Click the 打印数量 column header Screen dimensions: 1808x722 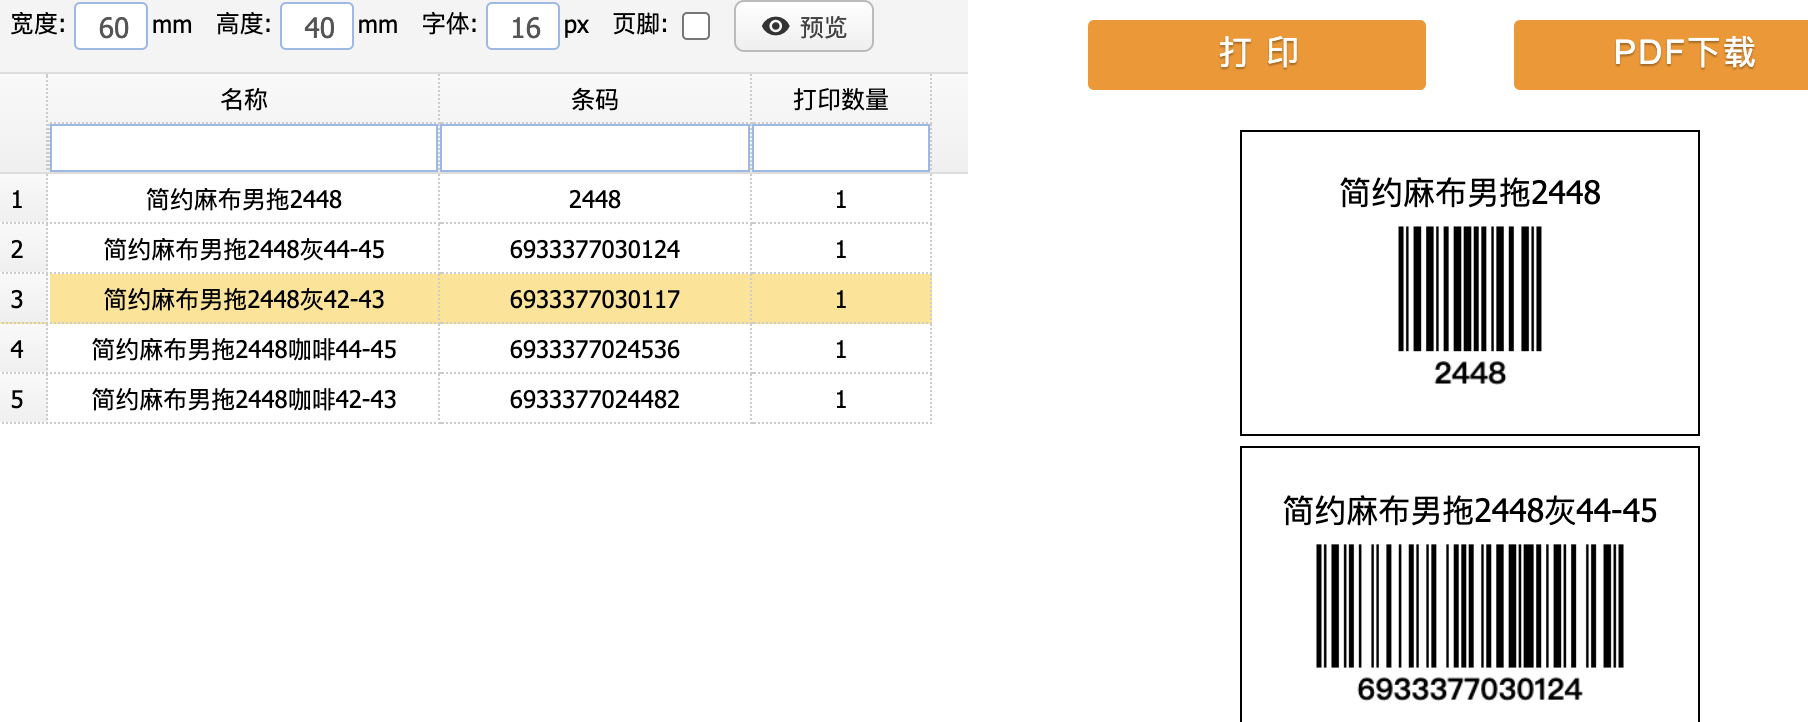click(x=841, y=99)
